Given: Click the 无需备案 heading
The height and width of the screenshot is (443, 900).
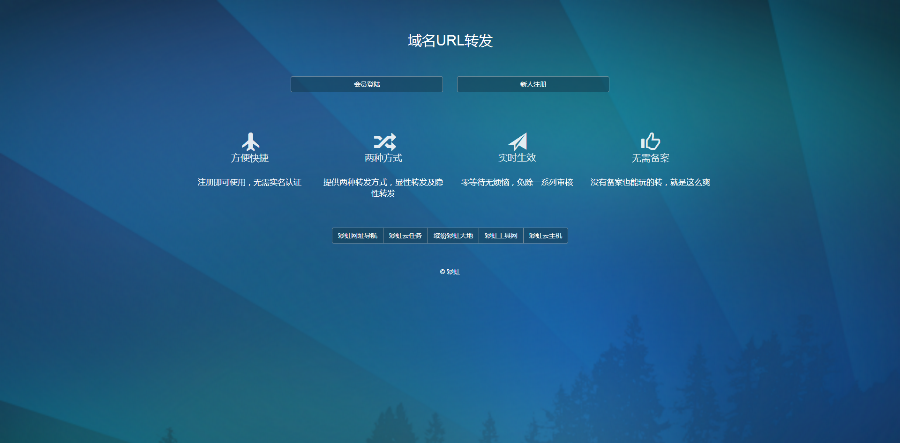Looking at the screenshot, I should tap(650, 158).
